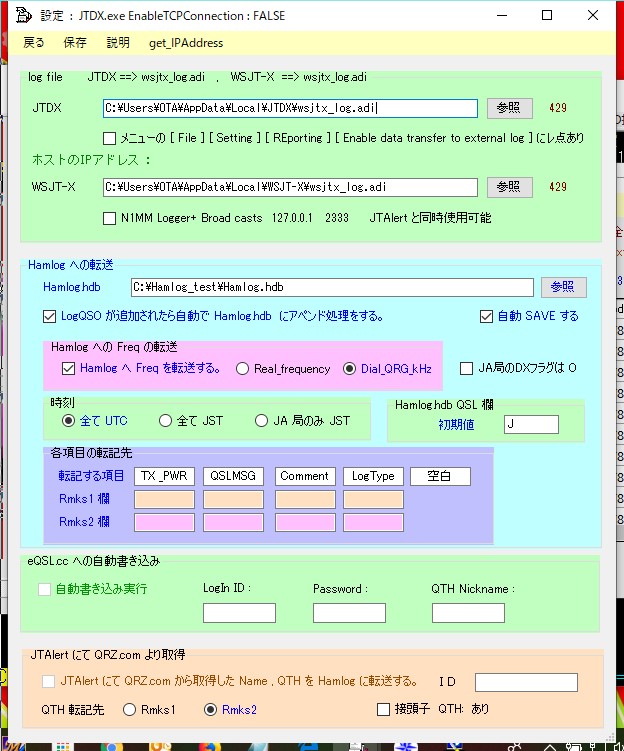Toggle the 接頭子 QTH: あり checkbox
The height and width of the screenshot is (751, 624).
384,709
